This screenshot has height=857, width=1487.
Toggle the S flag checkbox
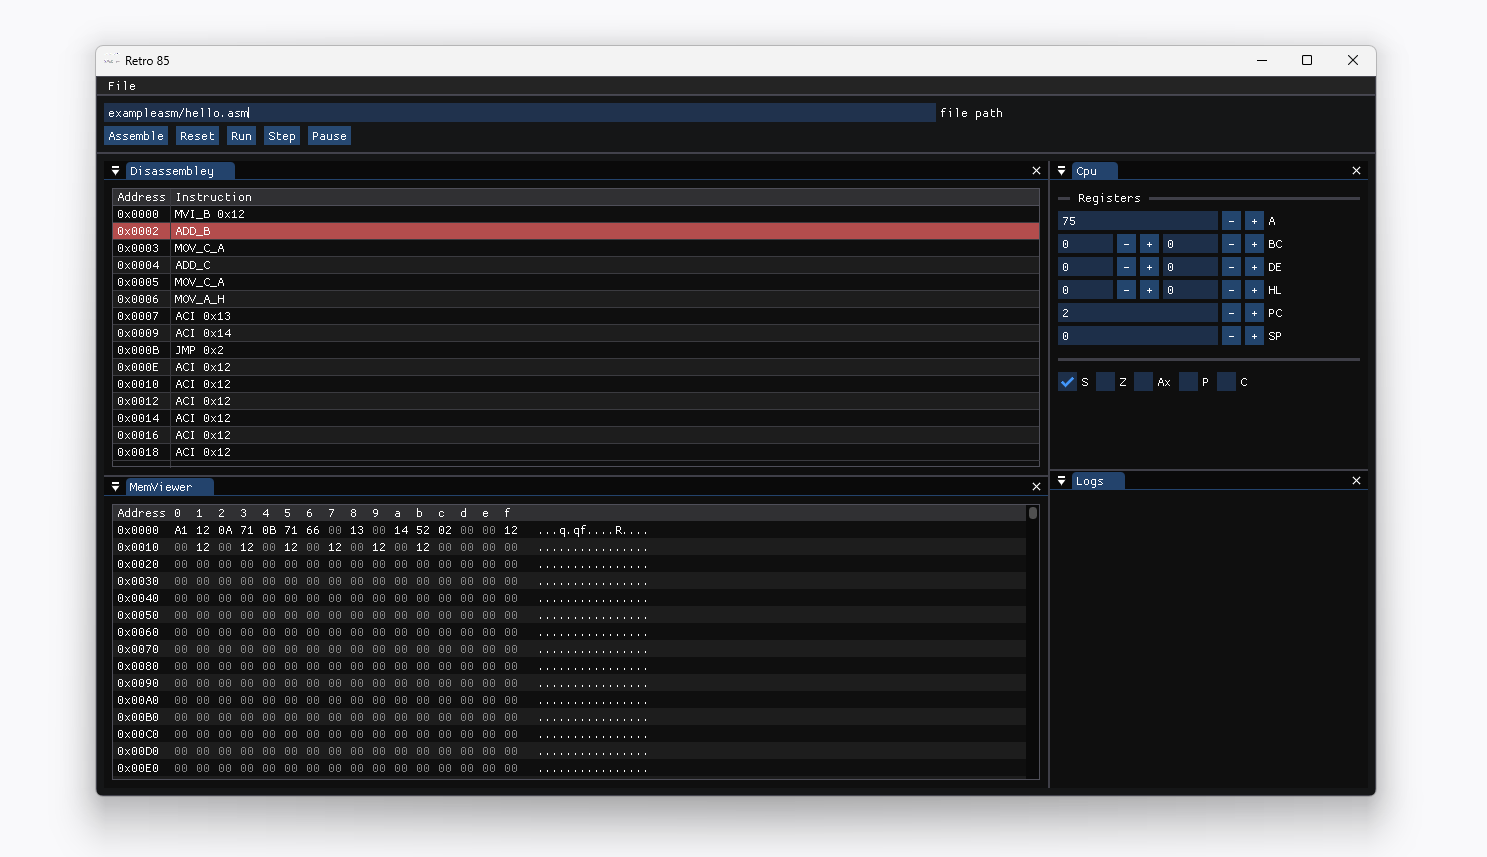click(1067, 382)
